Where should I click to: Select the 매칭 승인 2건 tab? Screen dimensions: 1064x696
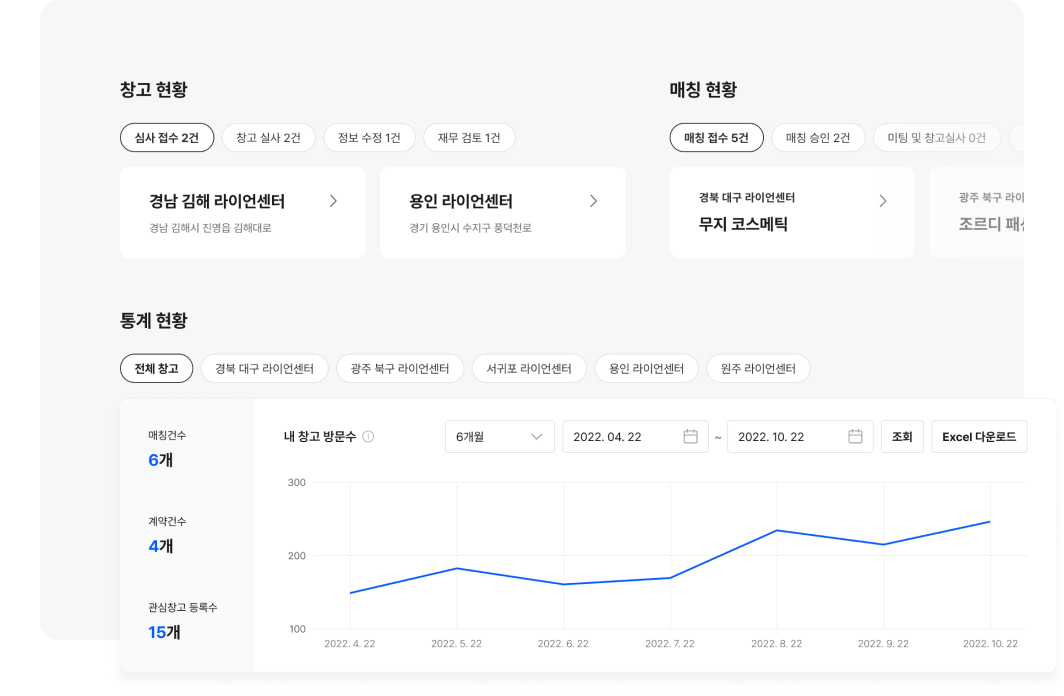pos(818,138)
